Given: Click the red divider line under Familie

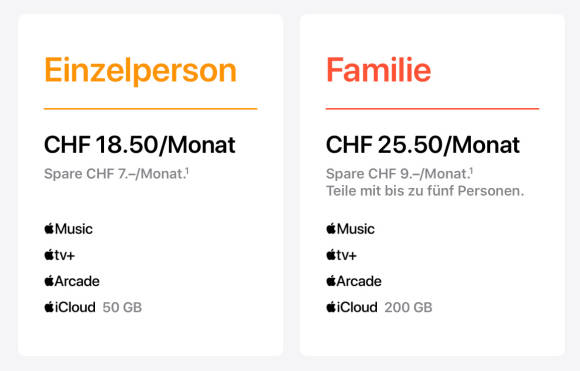Looking at the screenshot, I should coord(432,109).
